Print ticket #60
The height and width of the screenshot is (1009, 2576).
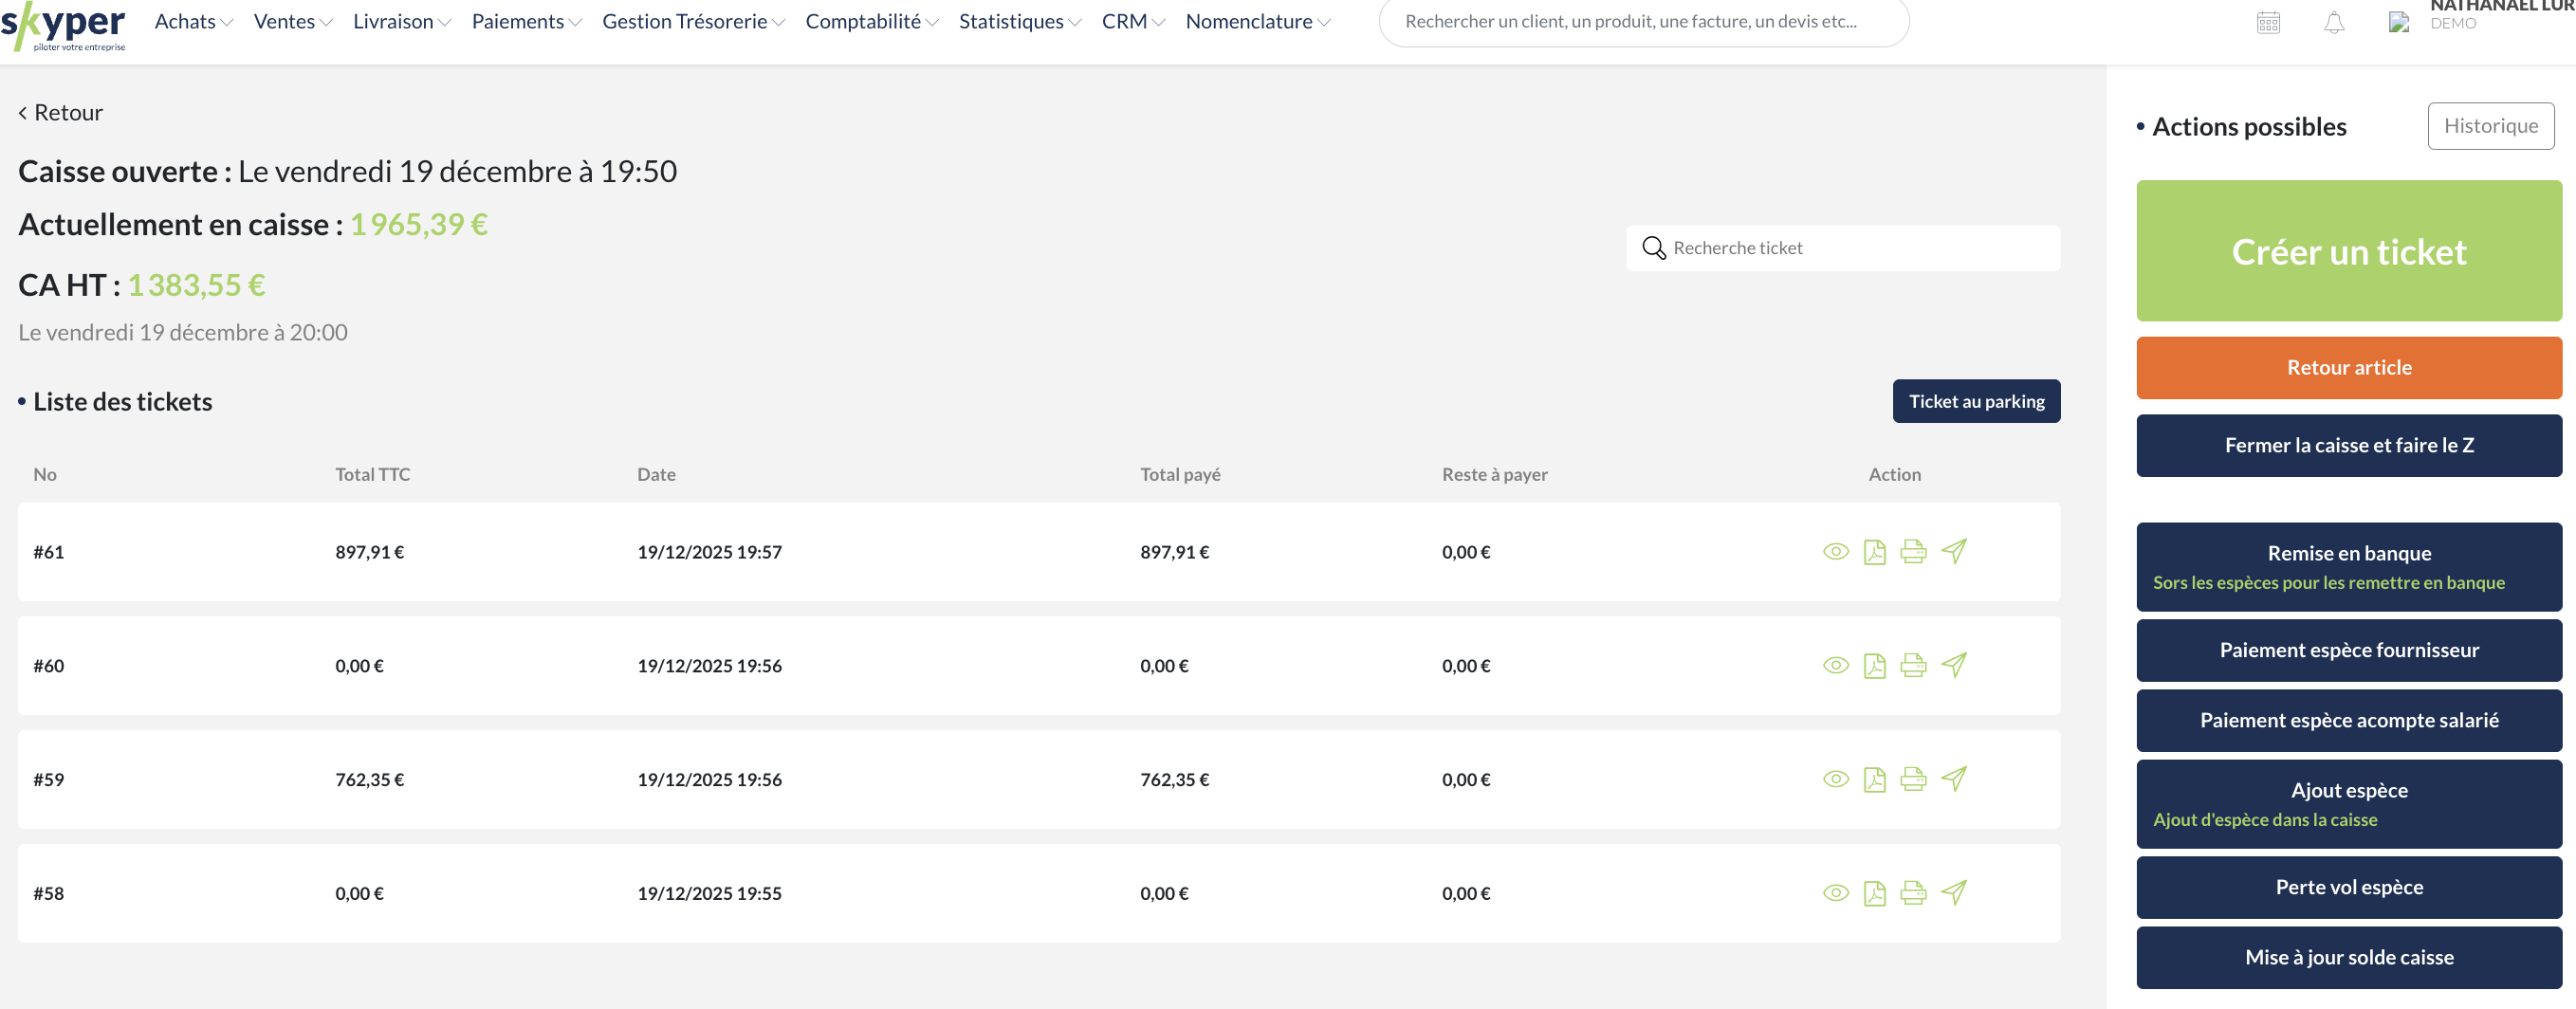click(x=1913, y=666)
